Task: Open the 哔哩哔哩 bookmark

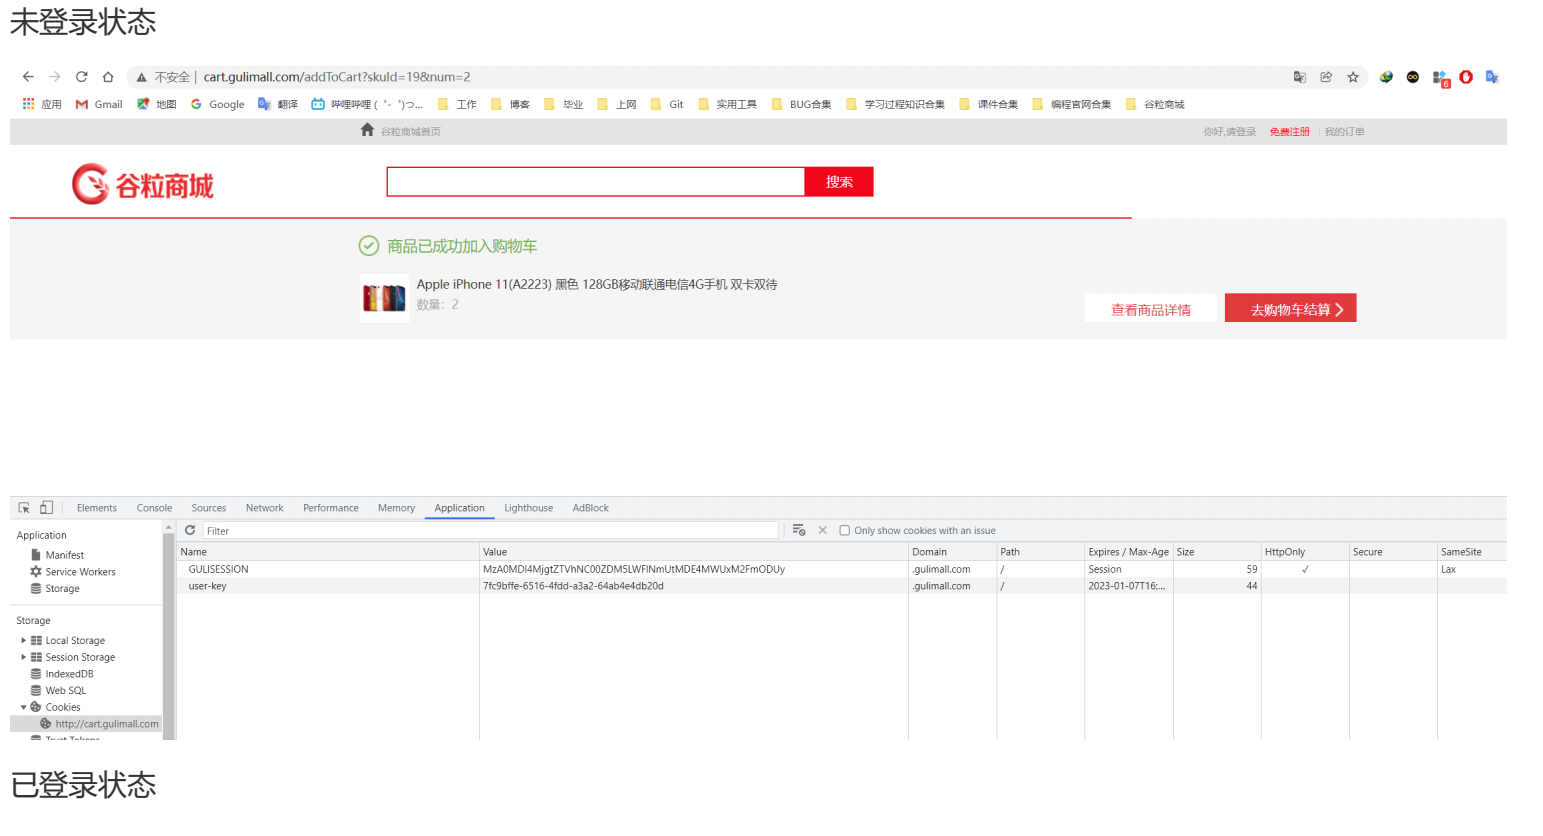Action: pyautogui.click(x=367, y=104)
